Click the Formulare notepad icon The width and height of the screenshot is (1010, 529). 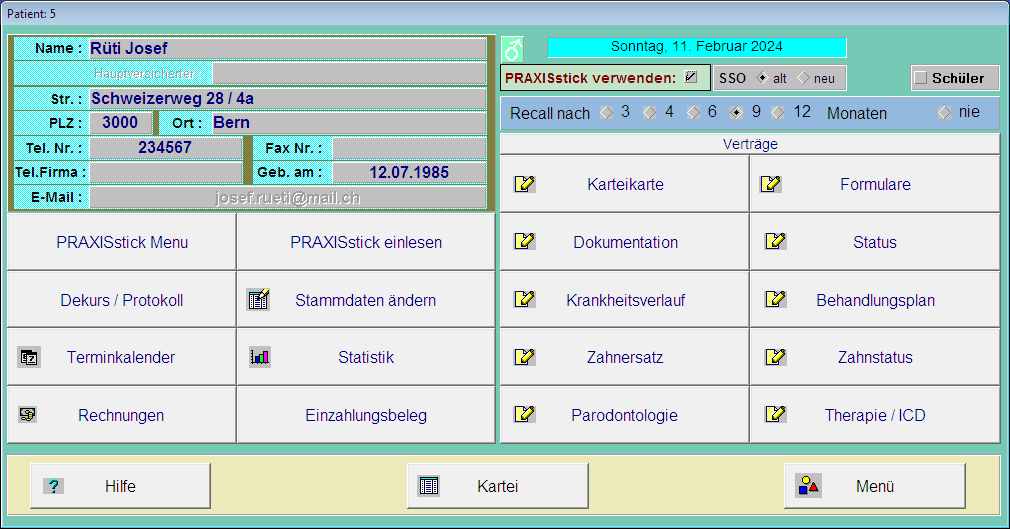tap(770, 184)
